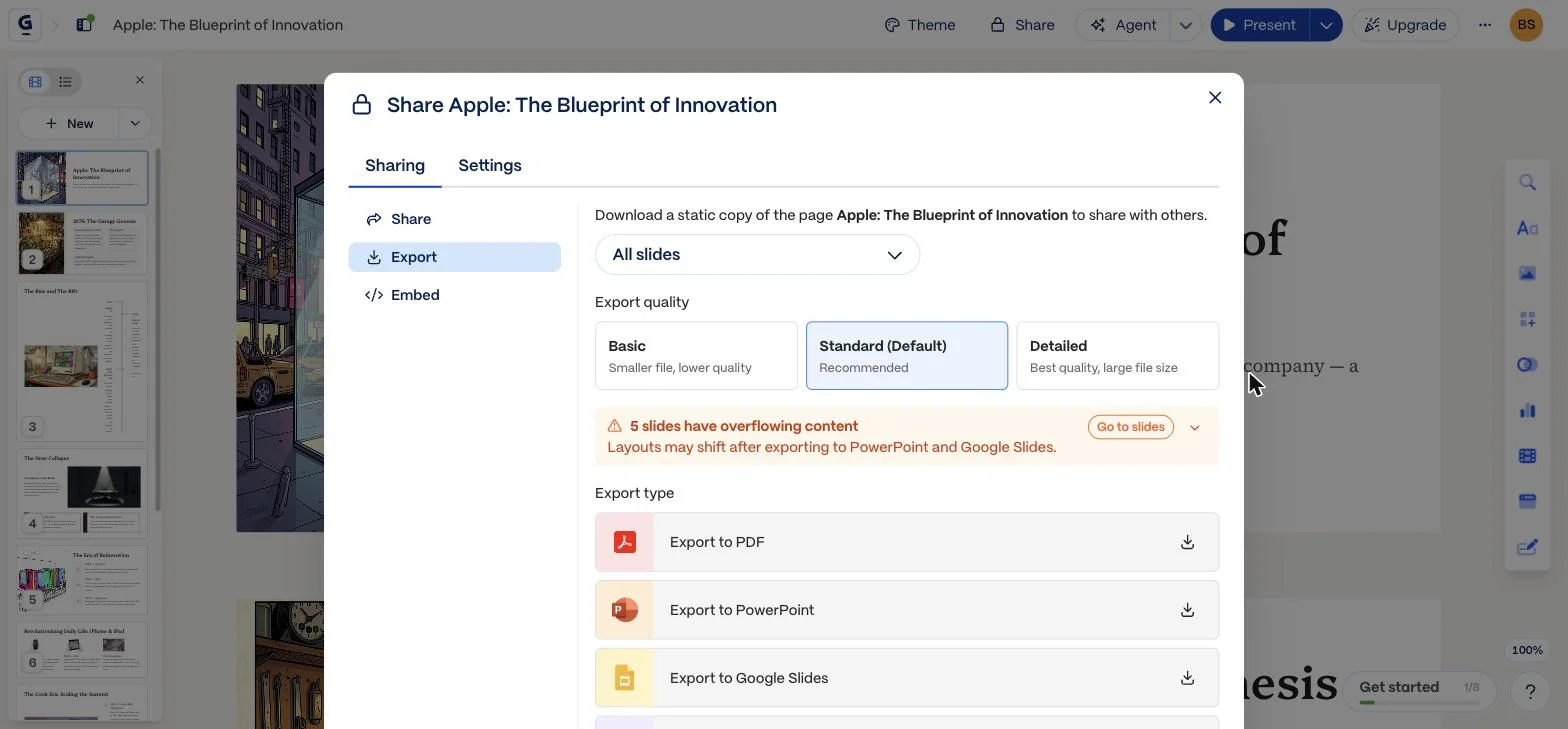Click the Google Slides download arrow icon
1568x729 pixels.
click(1187, 678)
